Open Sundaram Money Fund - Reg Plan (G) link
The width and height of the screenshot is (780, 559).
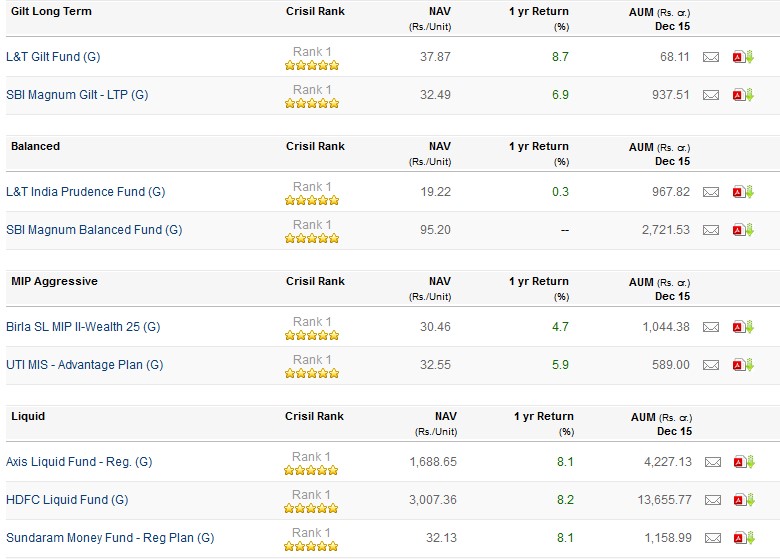tap(110, 538)
